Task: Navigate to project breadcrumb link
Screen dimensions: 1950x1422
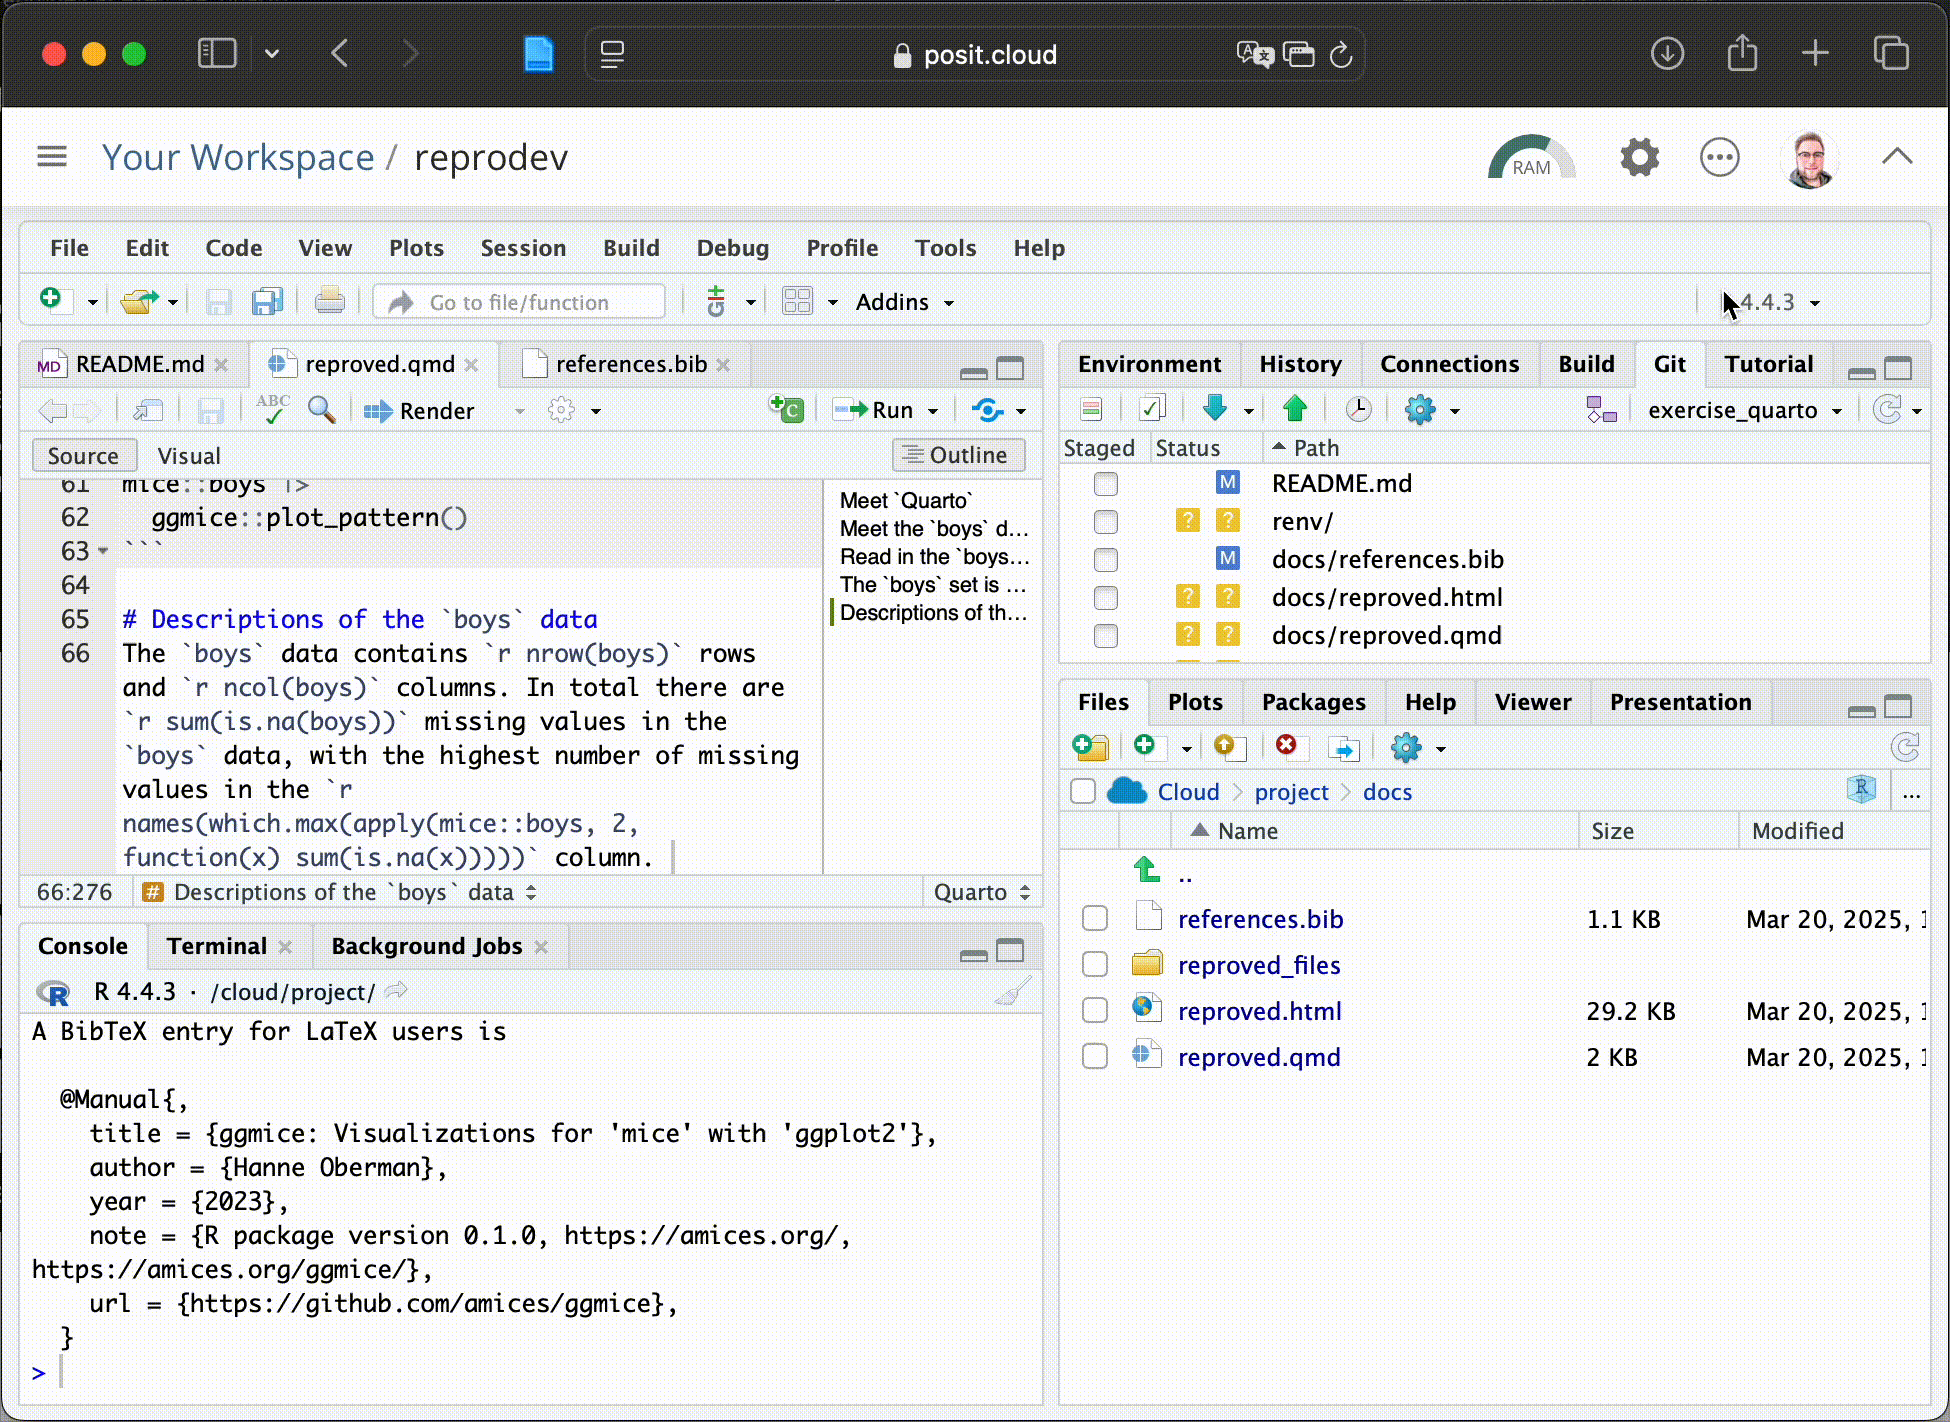Action: (x=1291, y=792)
